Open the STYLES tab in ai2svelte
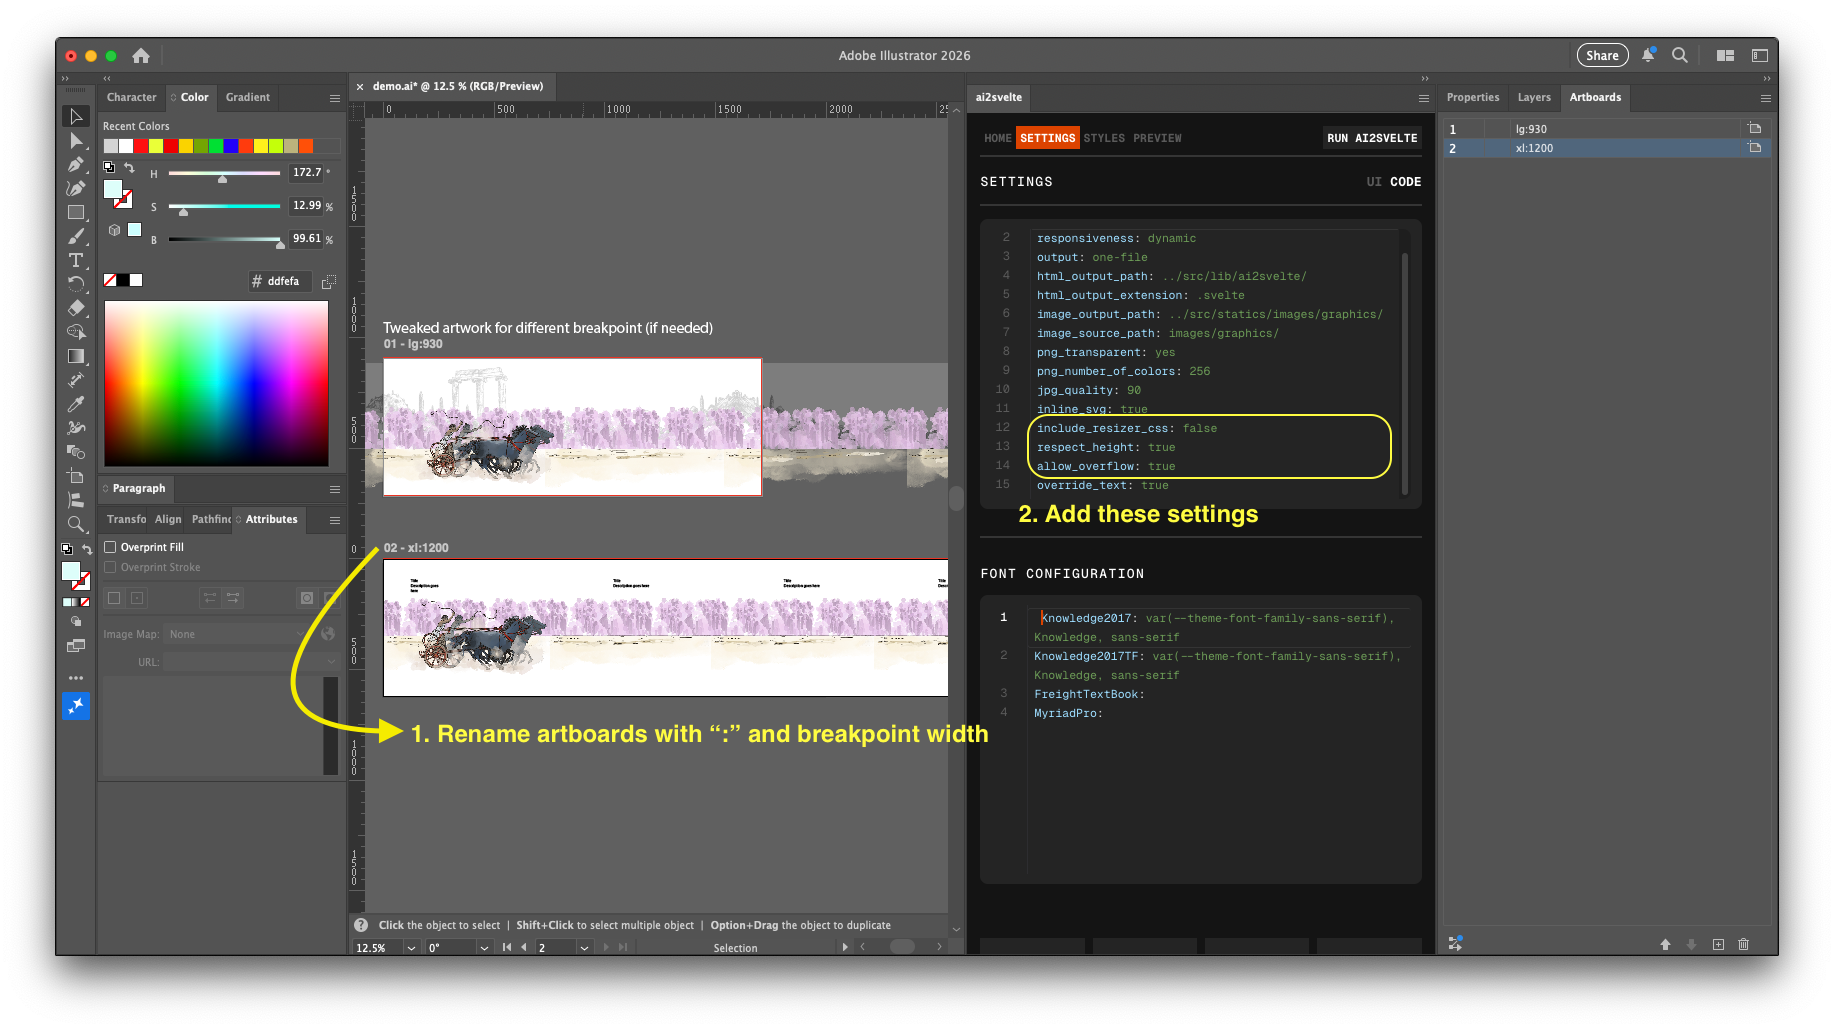Screen dimensions: 1834x1029 (1104, 138)
